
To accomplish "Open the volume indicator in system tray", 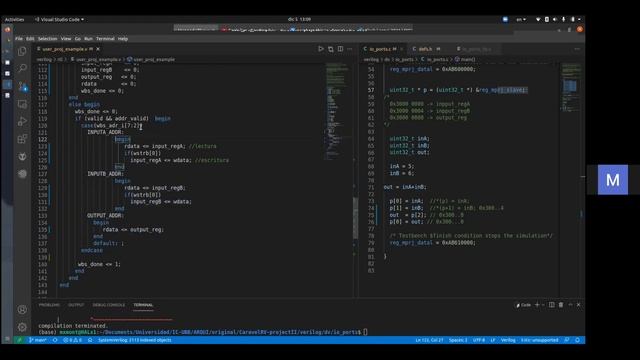I will tap(555, 19).
